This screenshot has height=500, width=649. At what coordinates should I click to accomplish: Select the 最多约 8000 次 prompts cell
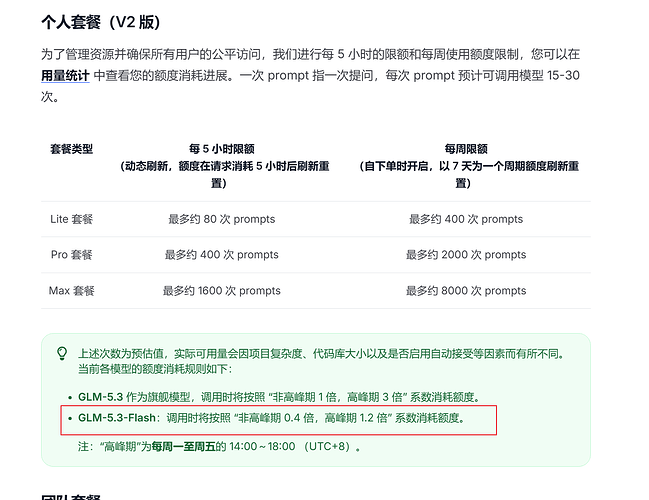point(466,291)
